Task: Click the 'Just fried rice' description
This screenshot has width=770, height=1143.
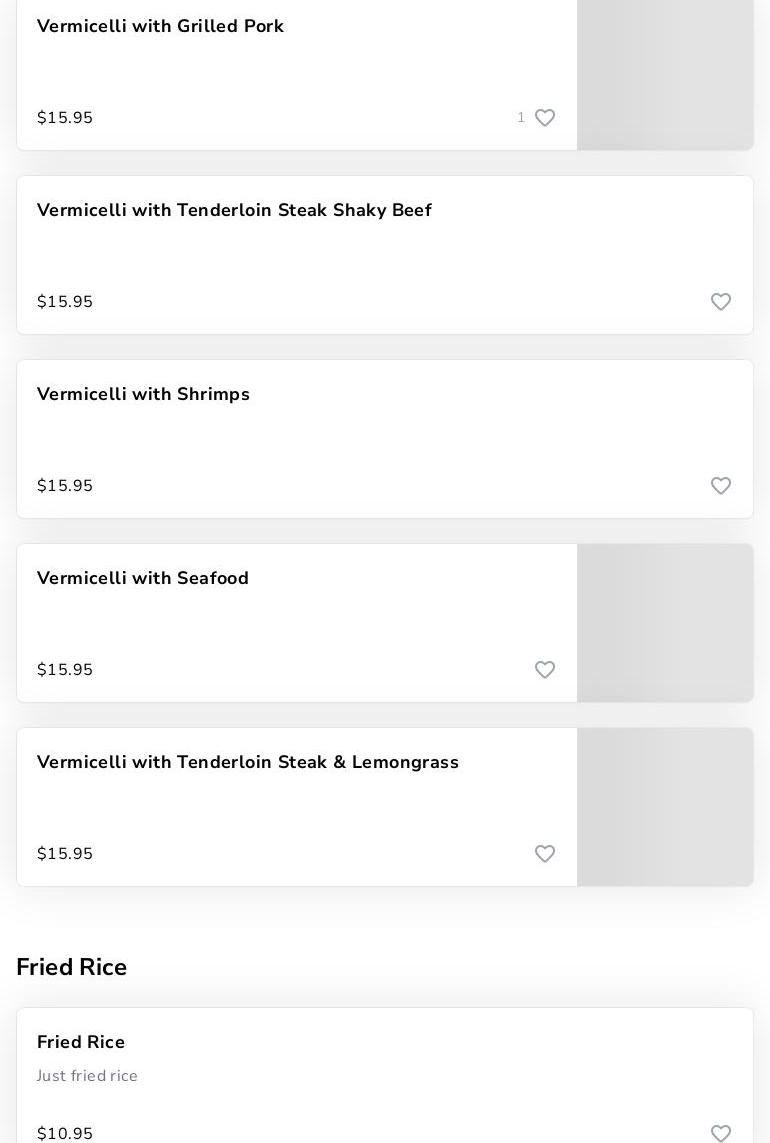Action: pyautogui.click(x=88, y=1076)
